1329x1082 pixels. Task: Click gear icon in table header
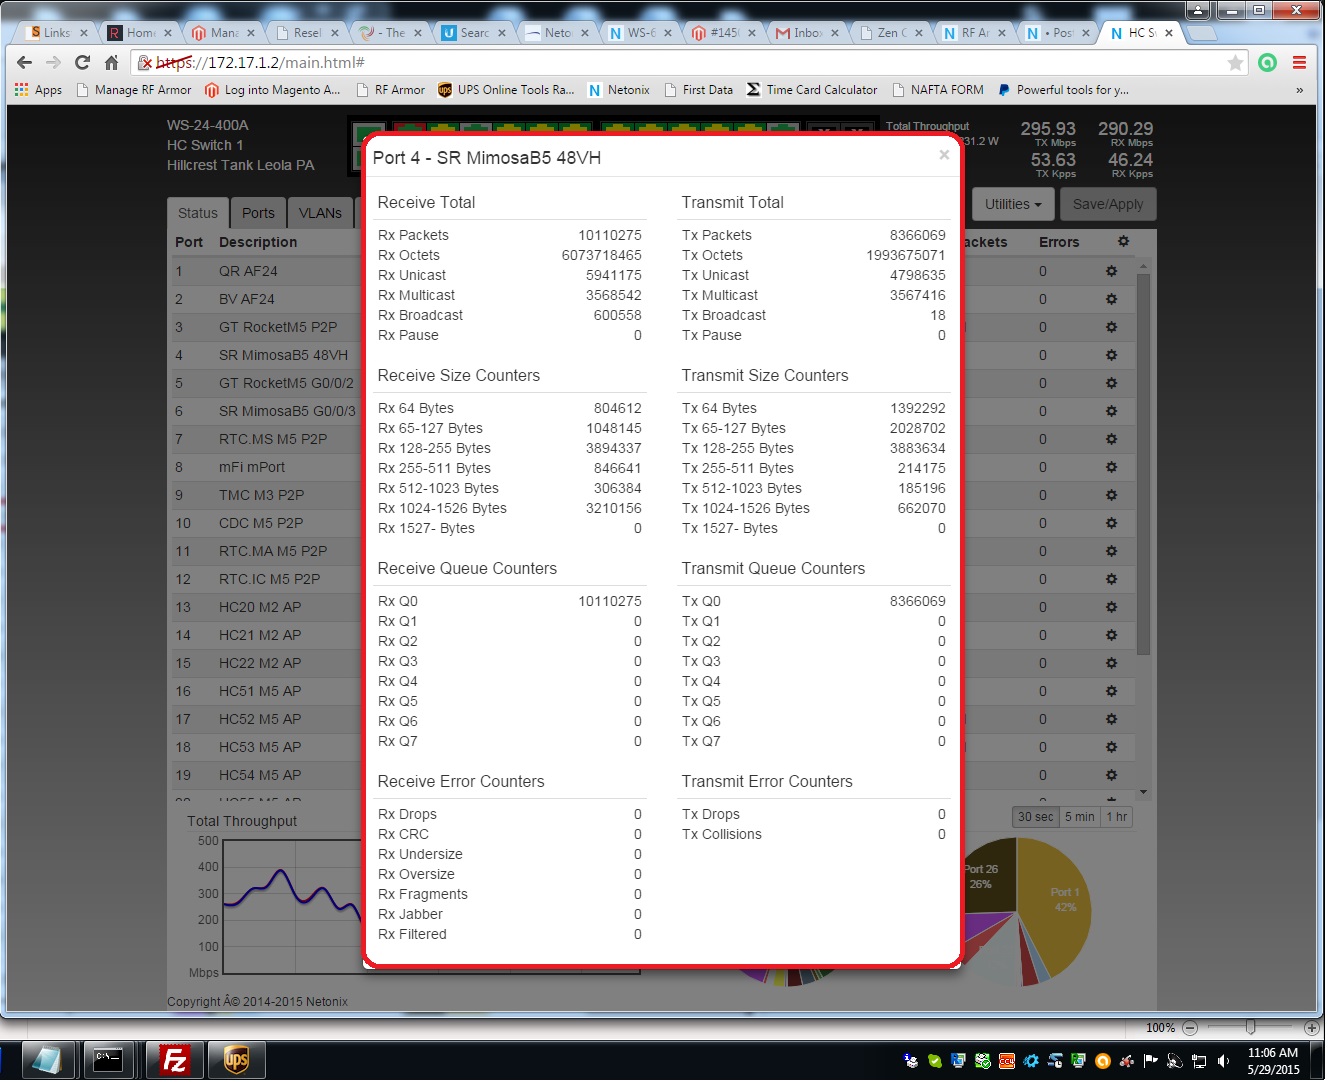pyautogui.click(x=1123, y=242)
